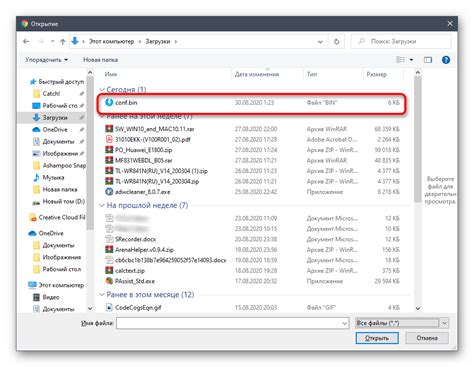Open the Упорядочить menu
Viewport: 474px width, 367px height.
(x=46, y=60)
